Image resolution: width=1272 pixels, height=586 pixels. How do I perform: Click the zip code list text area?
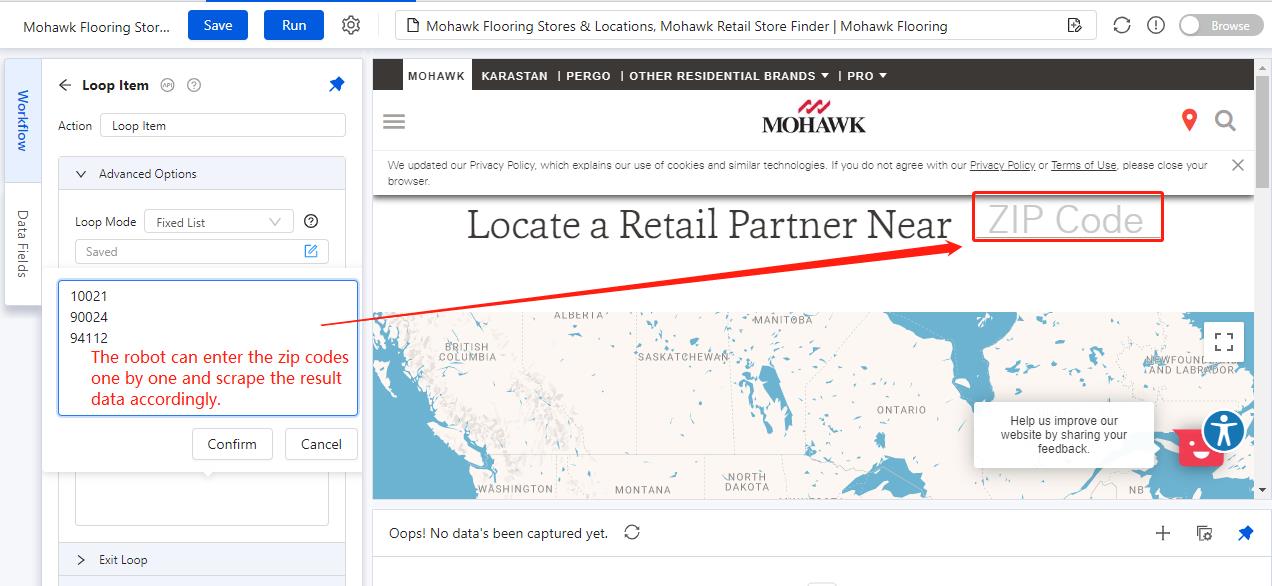point(208,347)
